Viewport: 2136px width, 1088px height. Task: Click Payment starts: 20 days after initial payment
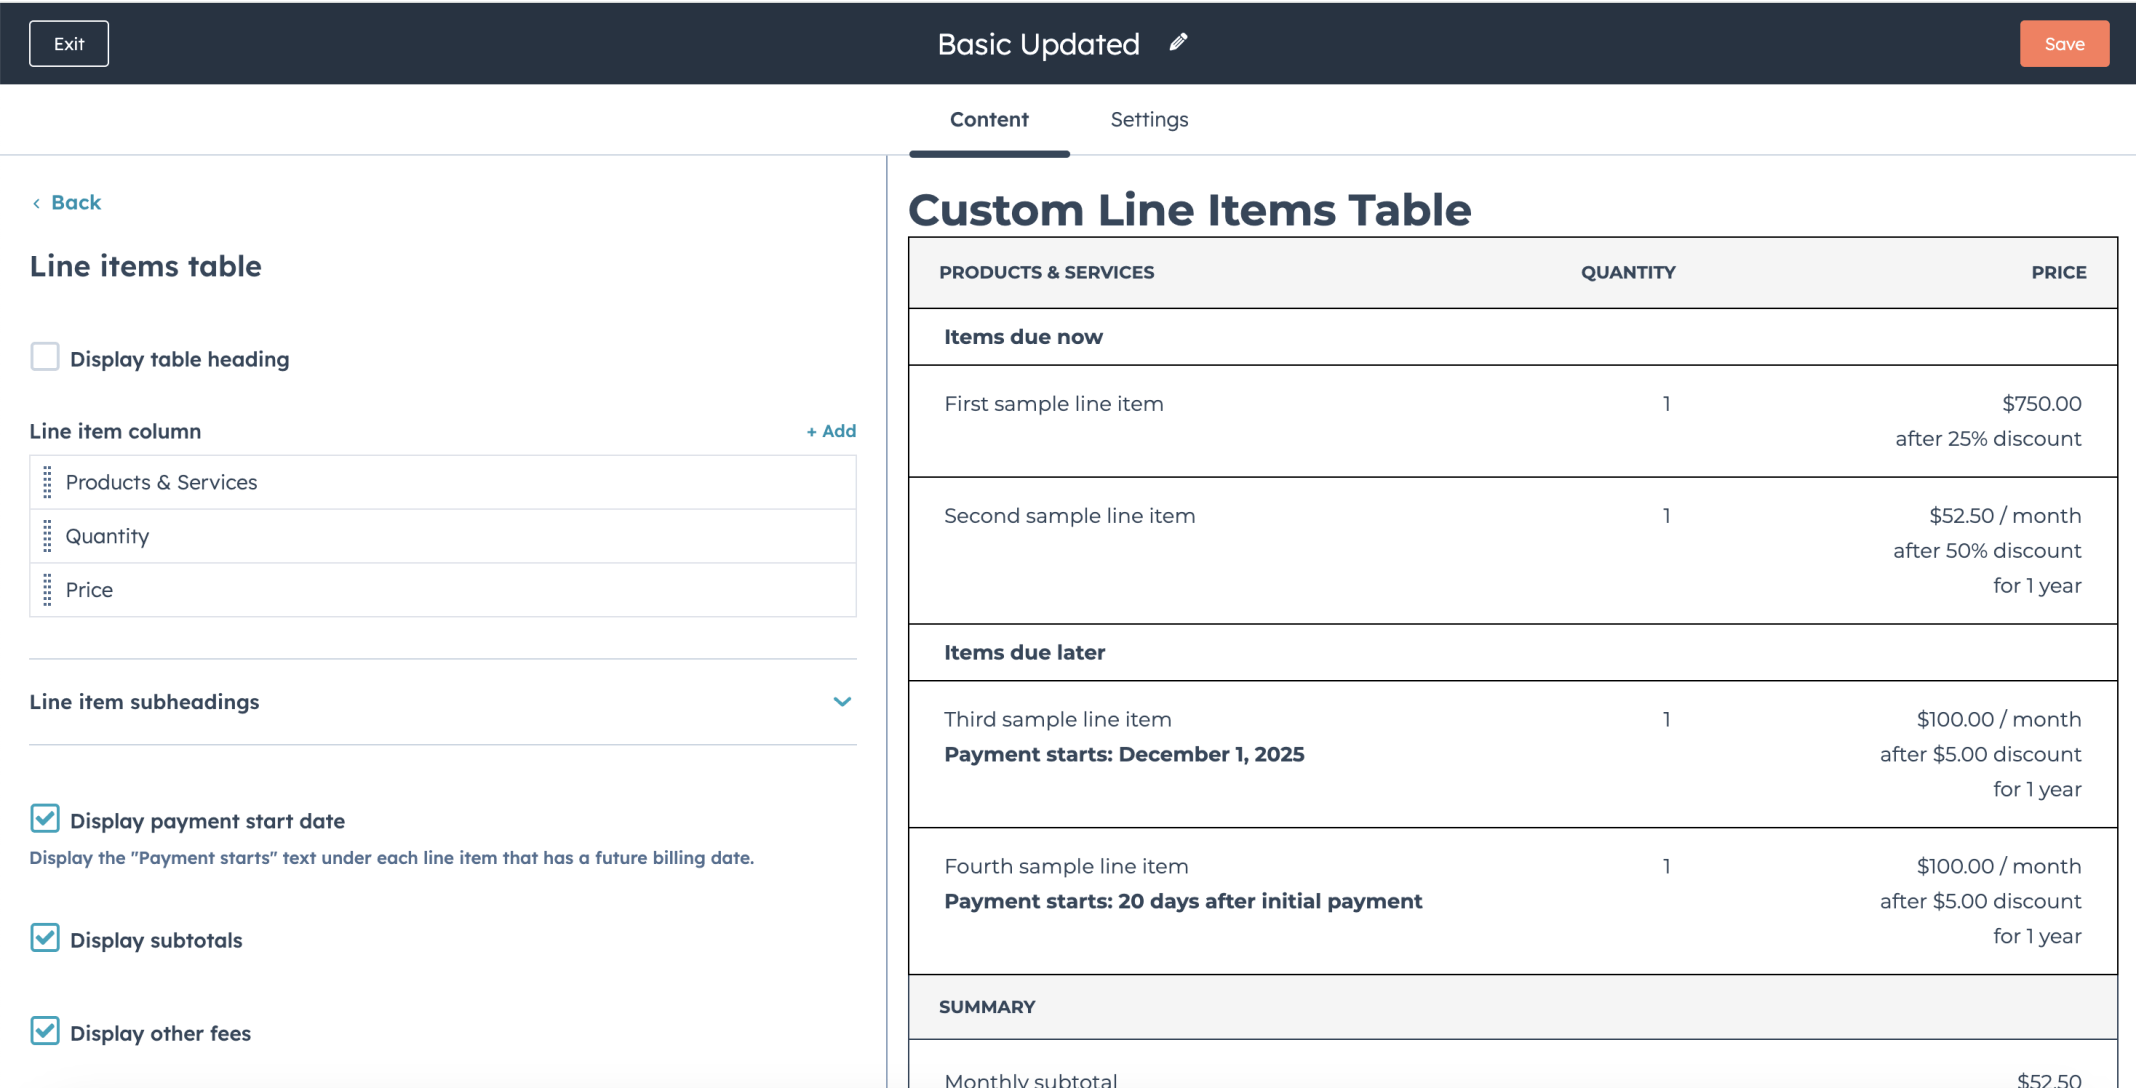click(1183, 901)
